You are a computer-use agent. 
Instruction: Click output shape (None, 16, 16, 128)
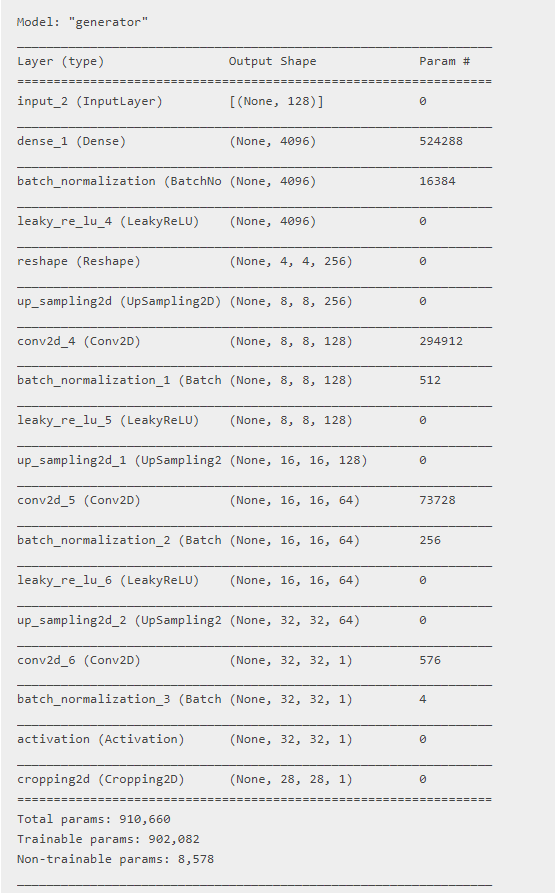(x=298, y=460)
